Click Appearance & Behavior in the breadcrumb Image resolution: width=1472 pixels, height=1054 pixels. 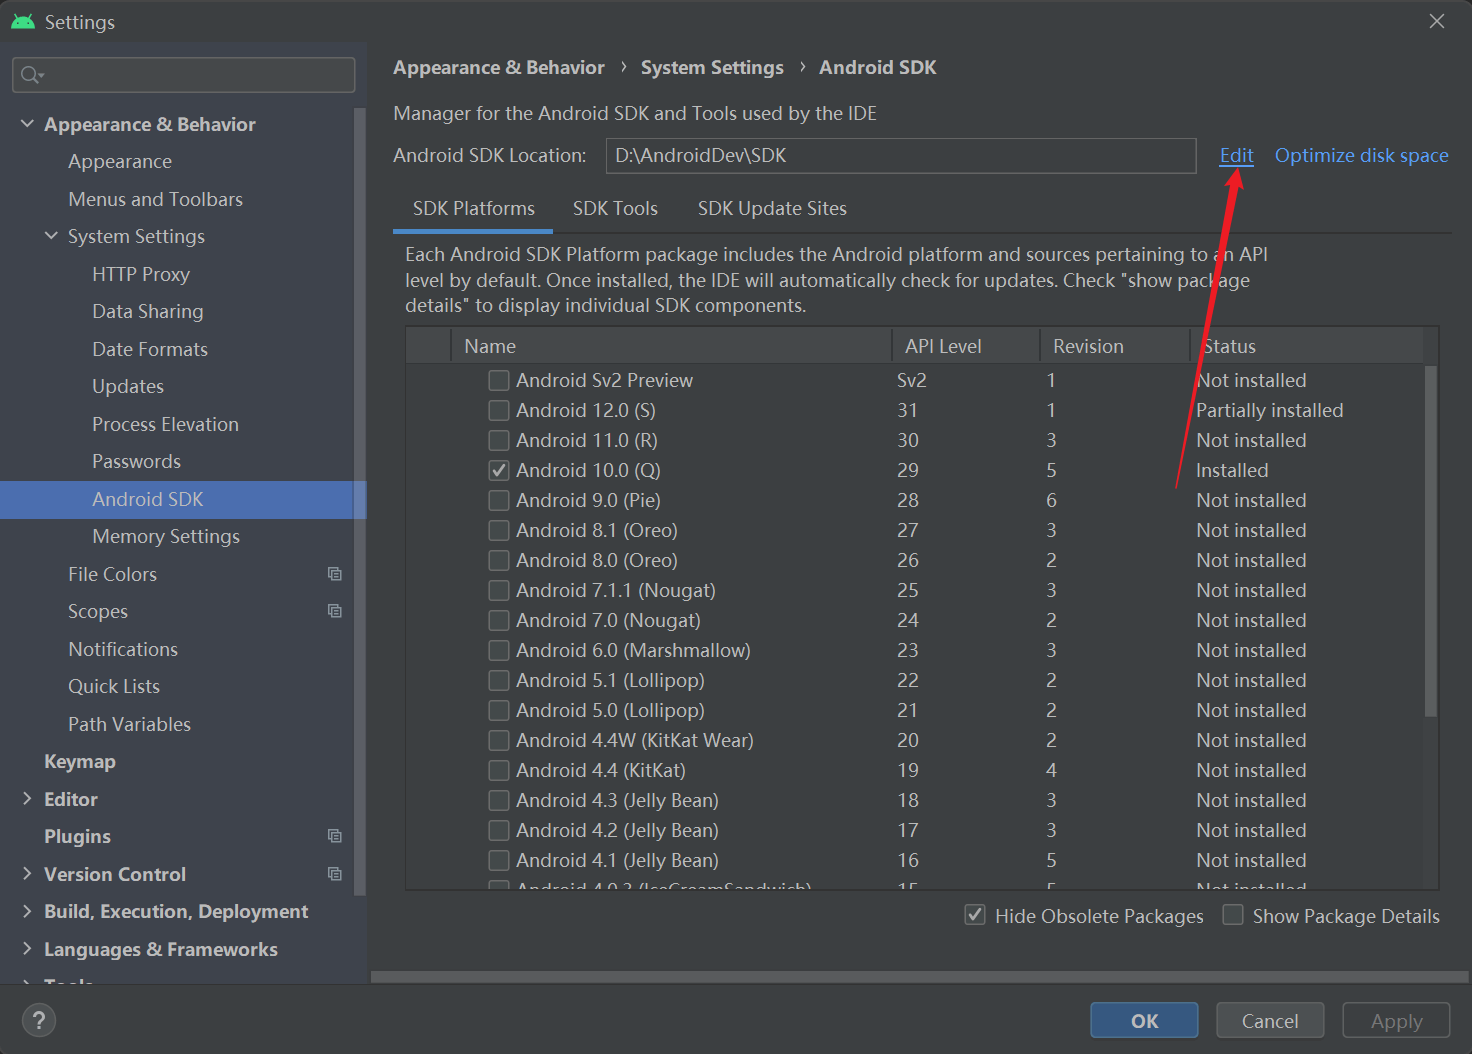499,67
